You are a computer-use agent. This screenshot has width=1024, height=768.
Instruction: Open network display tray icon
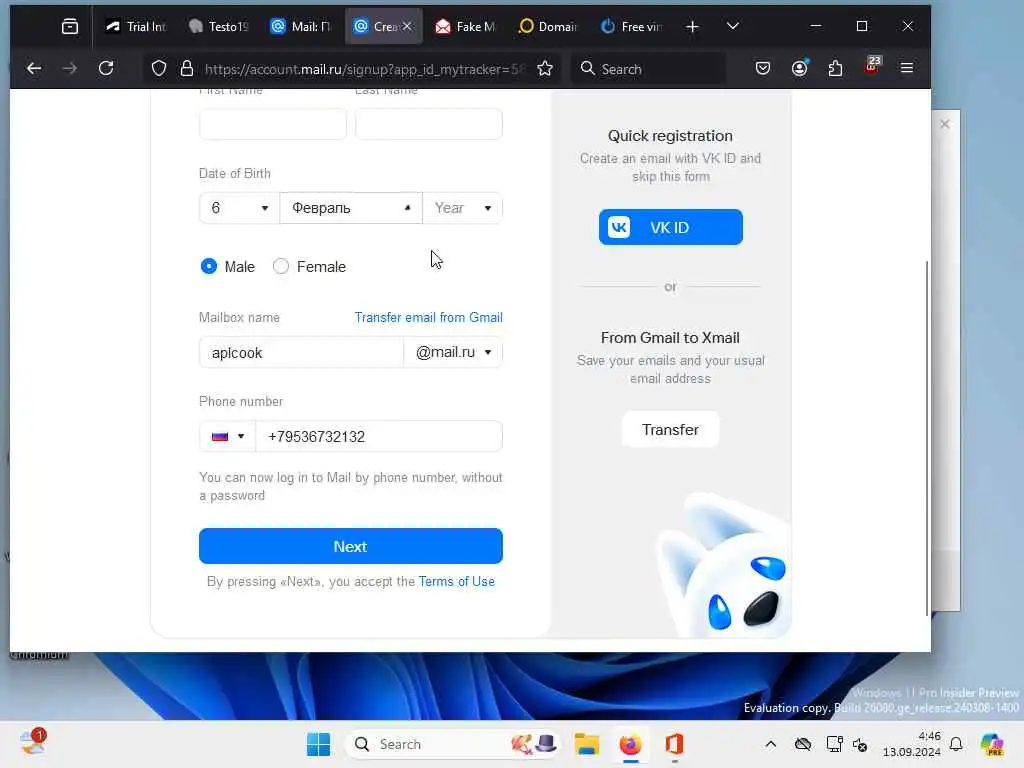[833, 744]
